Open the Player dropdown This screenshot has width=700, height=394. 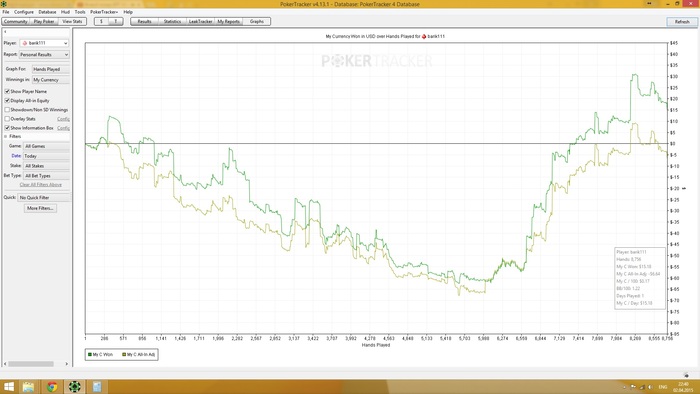(44, 43)
